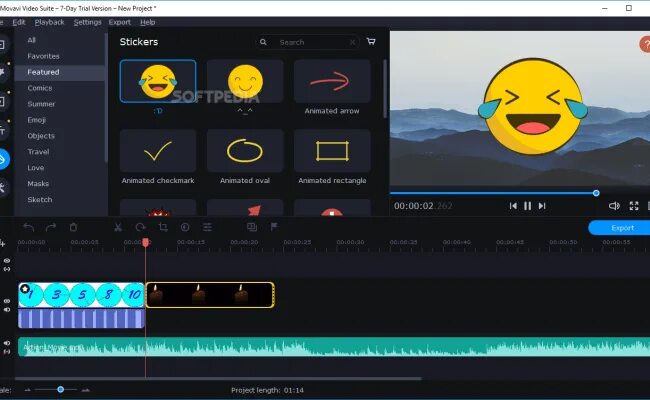Click the preview progress bar handle
The image size is (650, 400).
(596, 193)
